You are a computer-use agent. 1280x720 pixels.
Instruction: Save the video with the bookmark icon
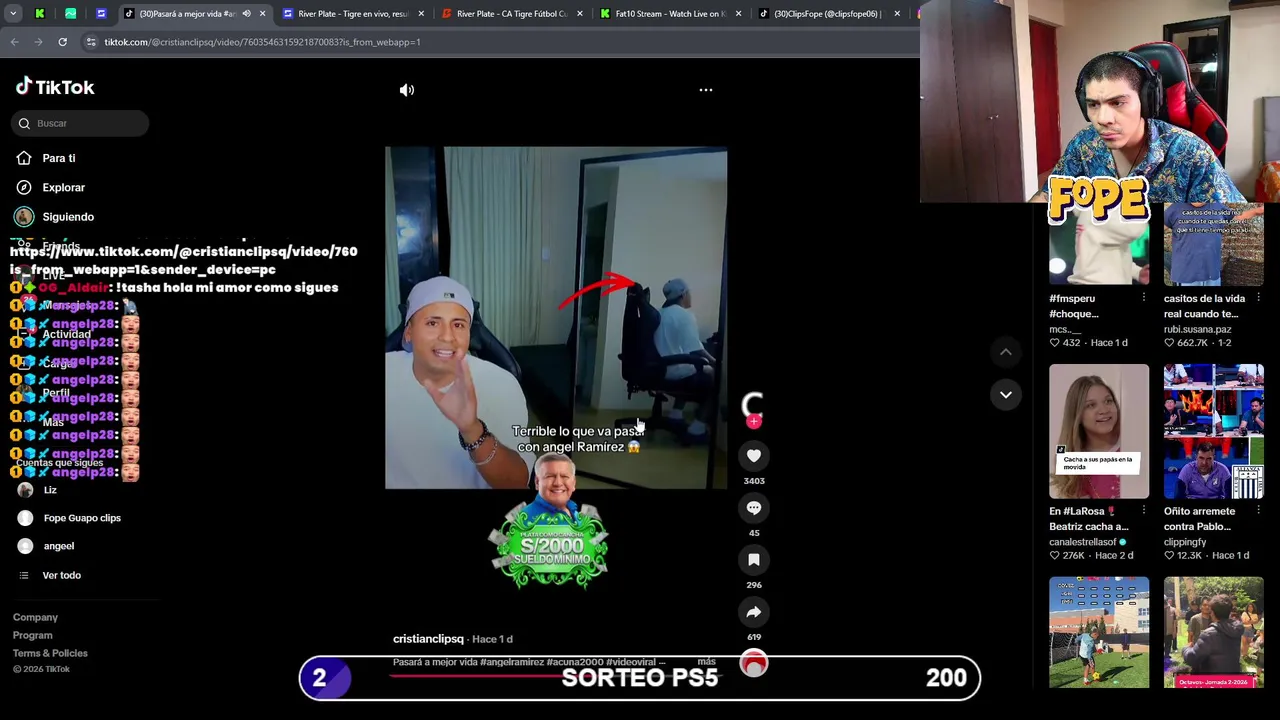click(x=754, y=560)
